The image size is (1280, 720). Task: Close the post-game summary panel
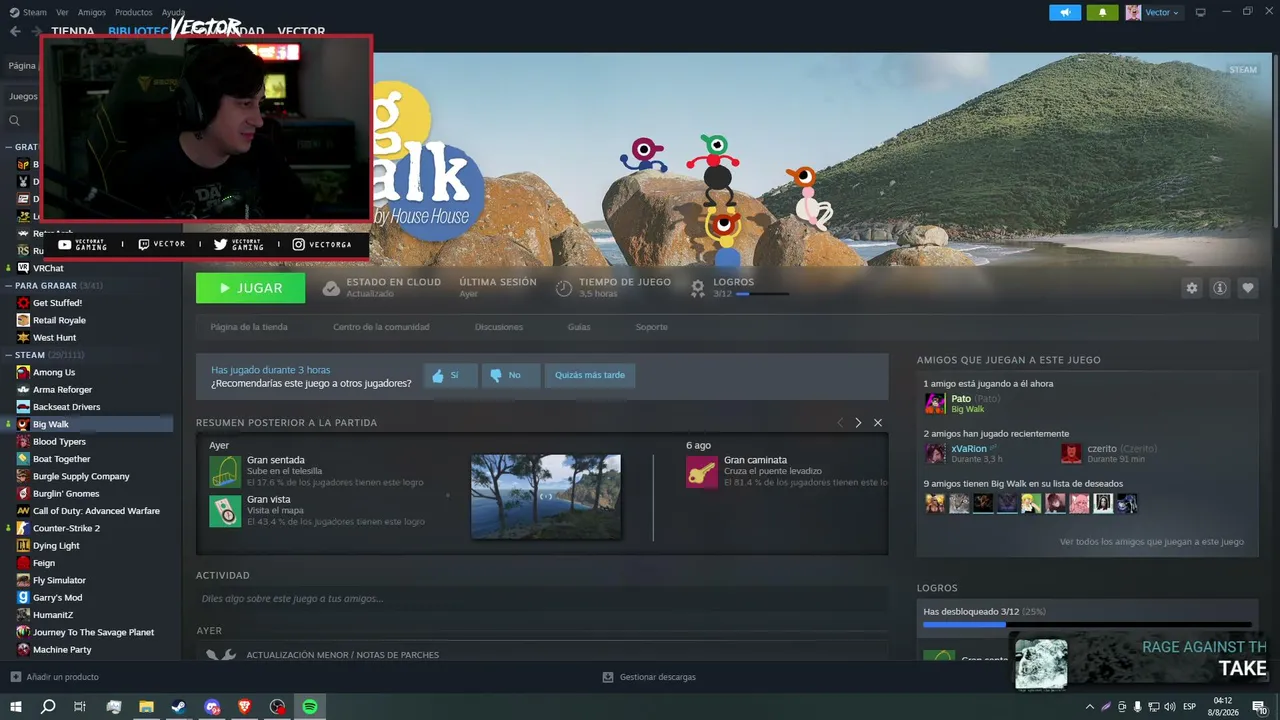(x=878, y=423)
